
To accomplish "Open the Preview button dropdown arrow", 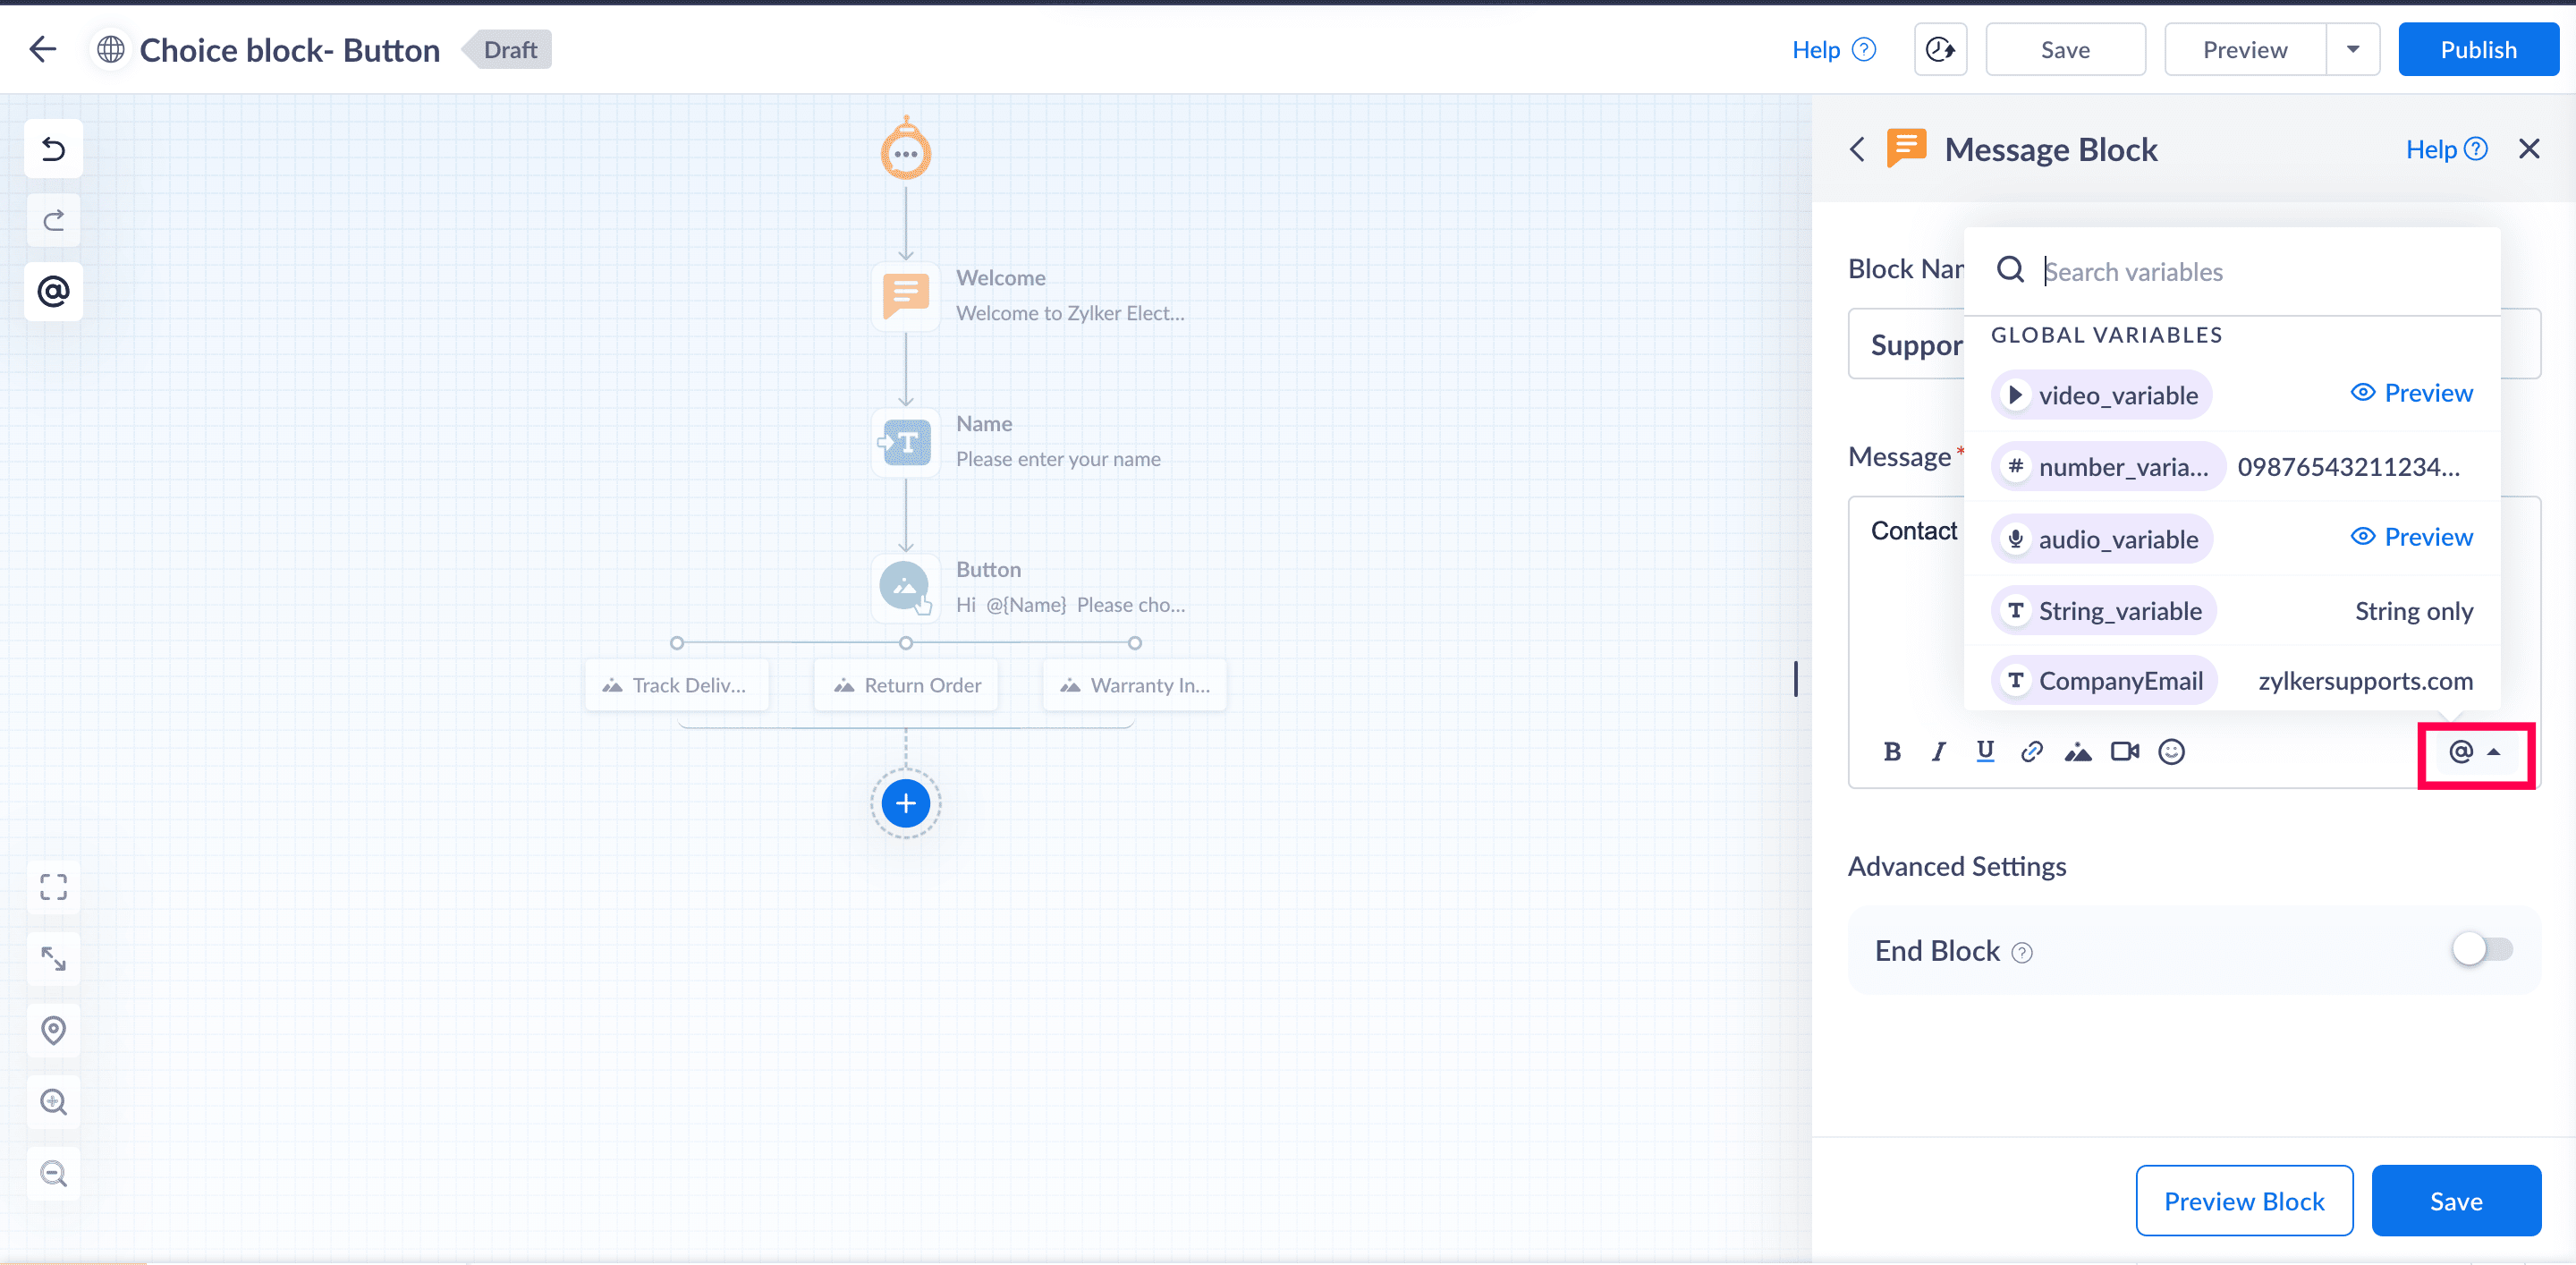I will pos(2352,50).
